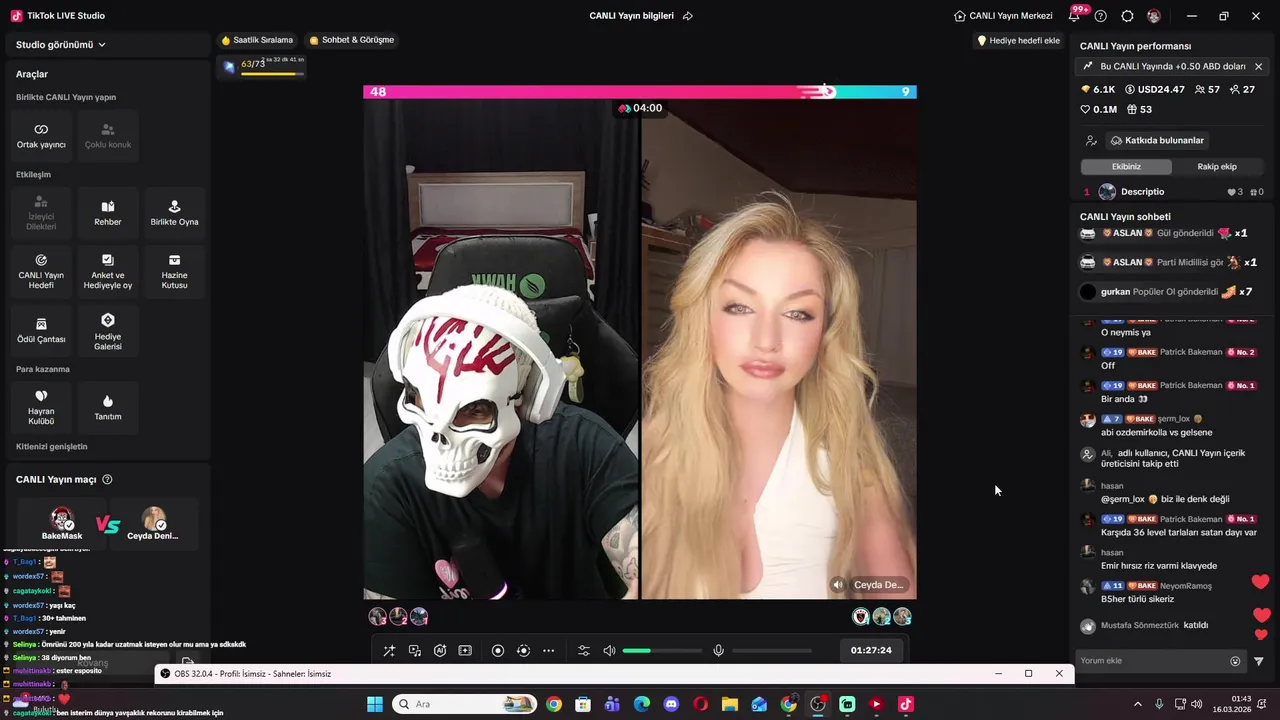Open Hazine Kutusu tool

174,271
